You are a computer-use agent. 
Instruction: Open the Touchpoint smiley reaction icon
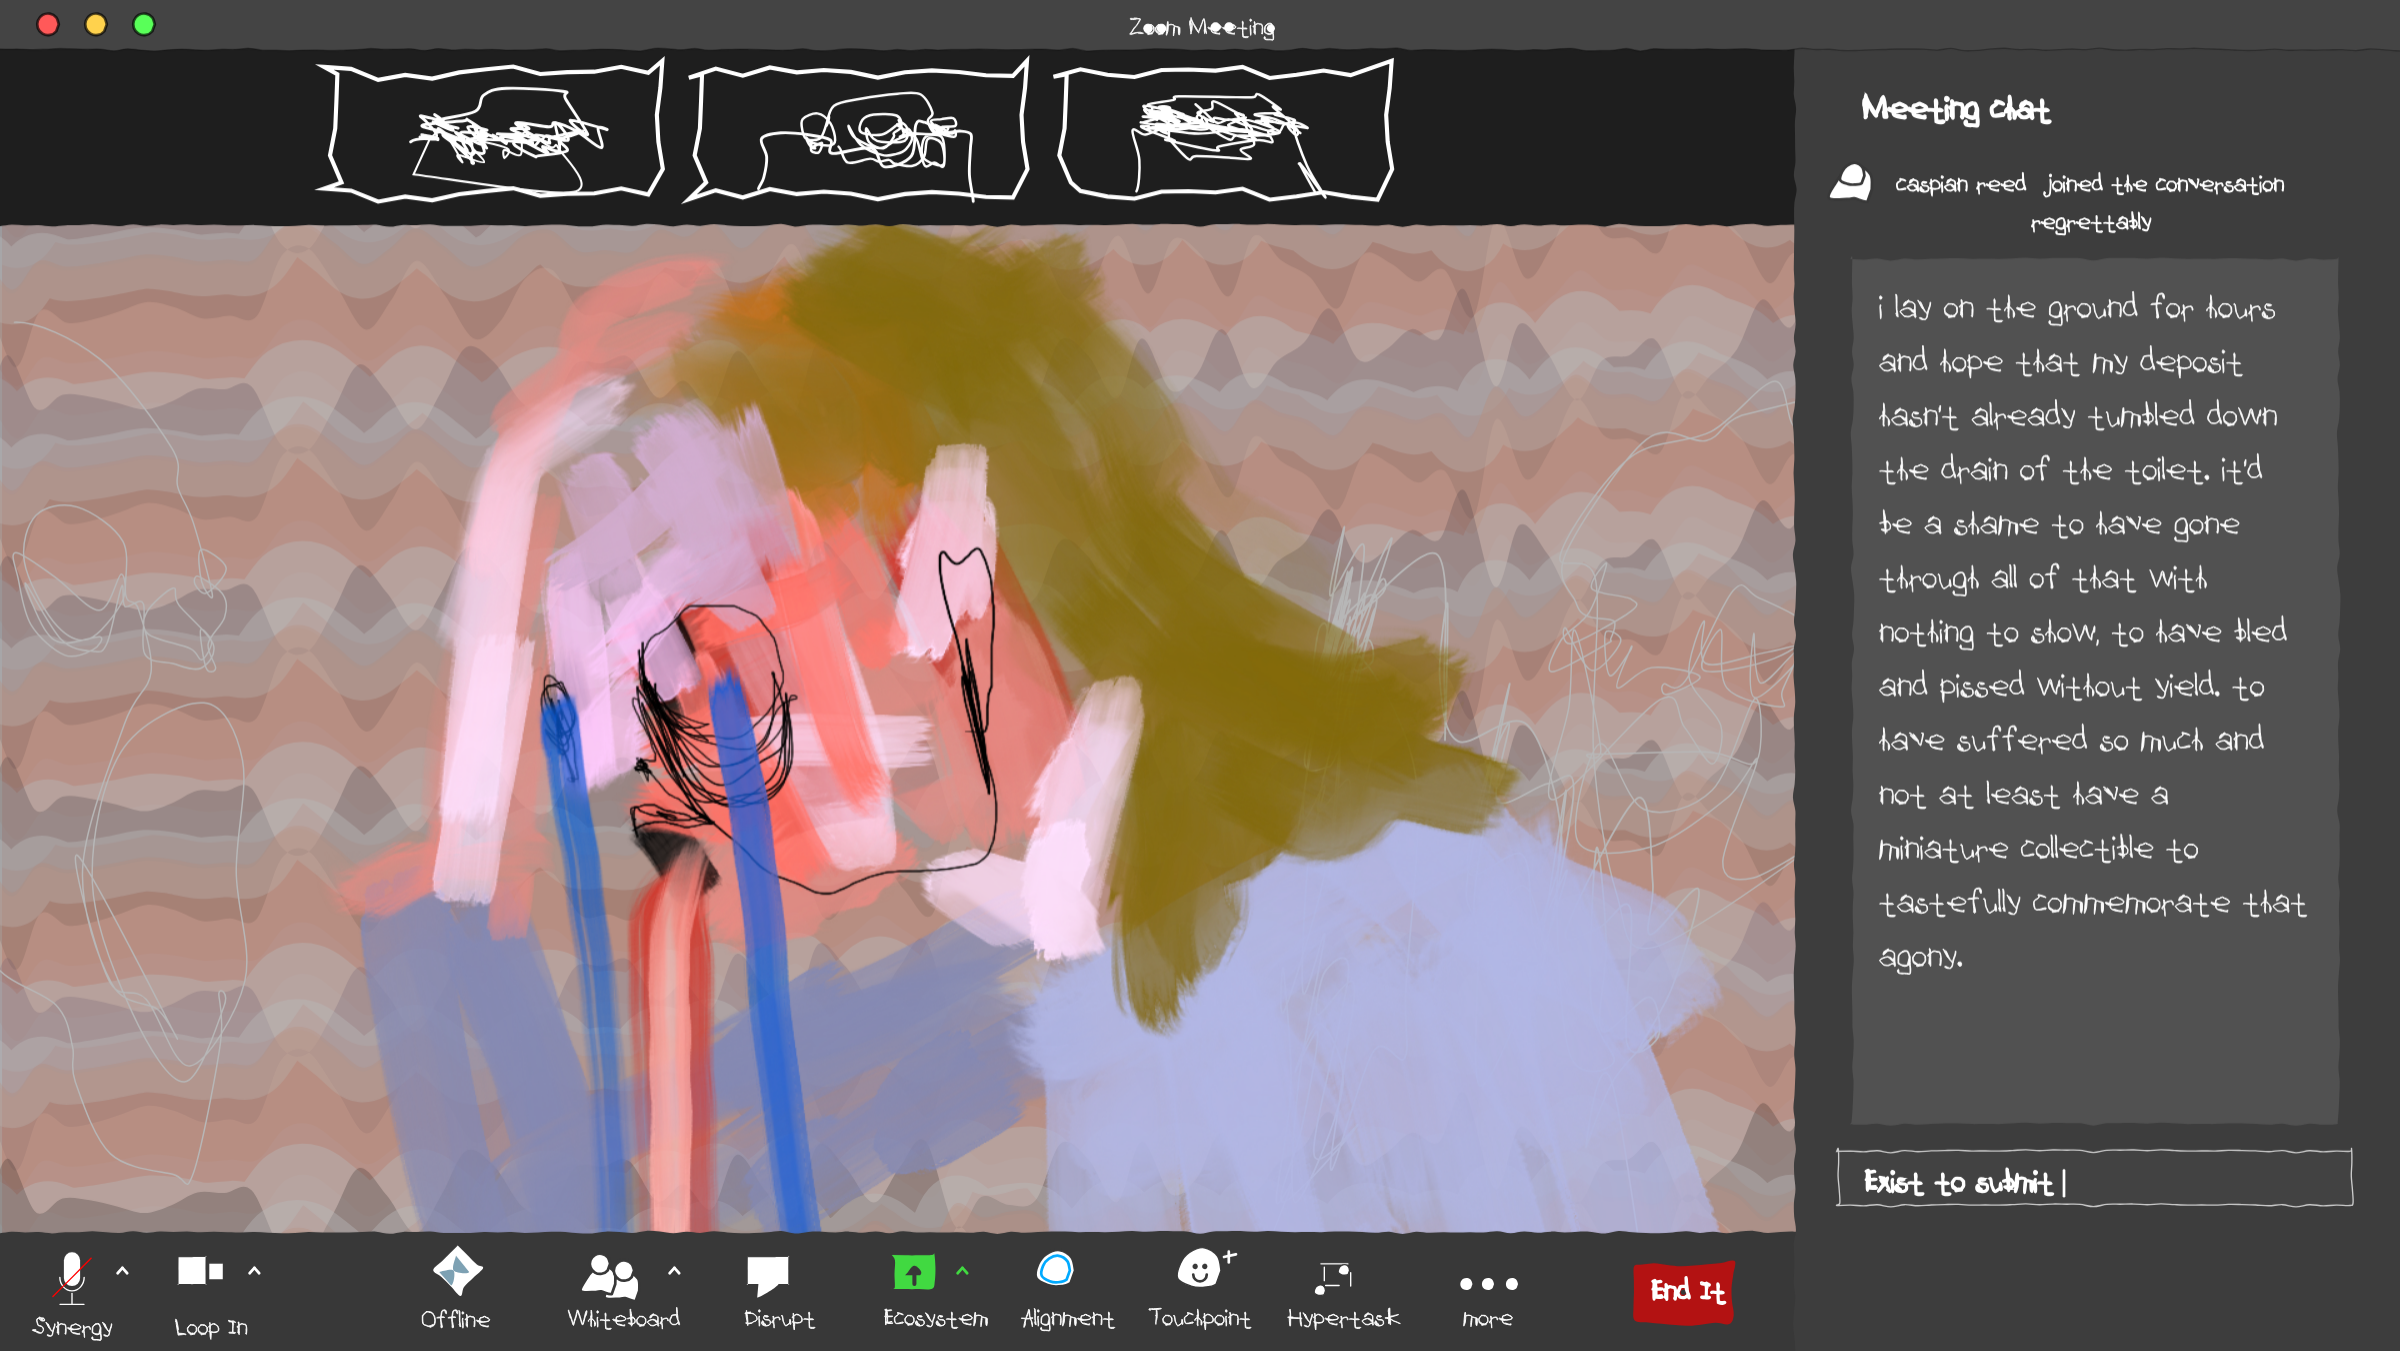pyautogui.click(x=1204, y=1268)
